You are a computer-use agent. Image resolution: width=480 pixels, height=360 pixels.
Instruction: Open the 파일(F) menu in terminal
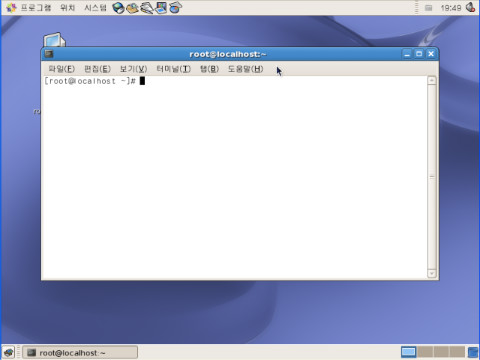(62, 69)
